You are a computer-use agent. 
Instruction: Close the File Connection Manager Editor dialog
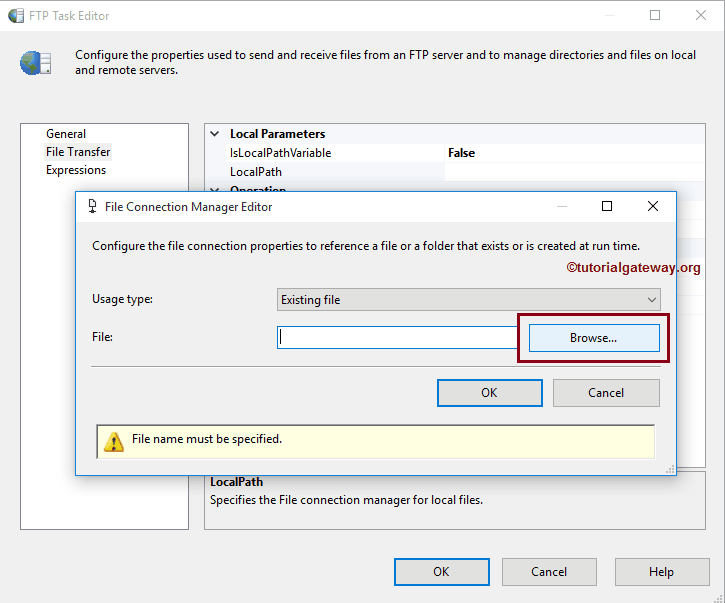pos(652,206)
